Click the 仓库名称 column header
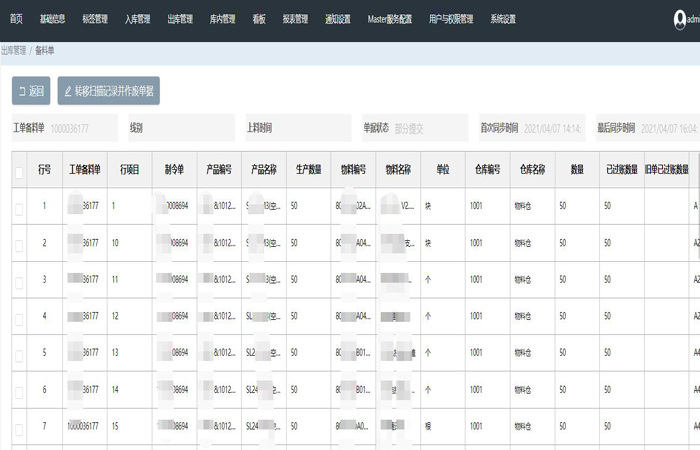 (531, 170)
